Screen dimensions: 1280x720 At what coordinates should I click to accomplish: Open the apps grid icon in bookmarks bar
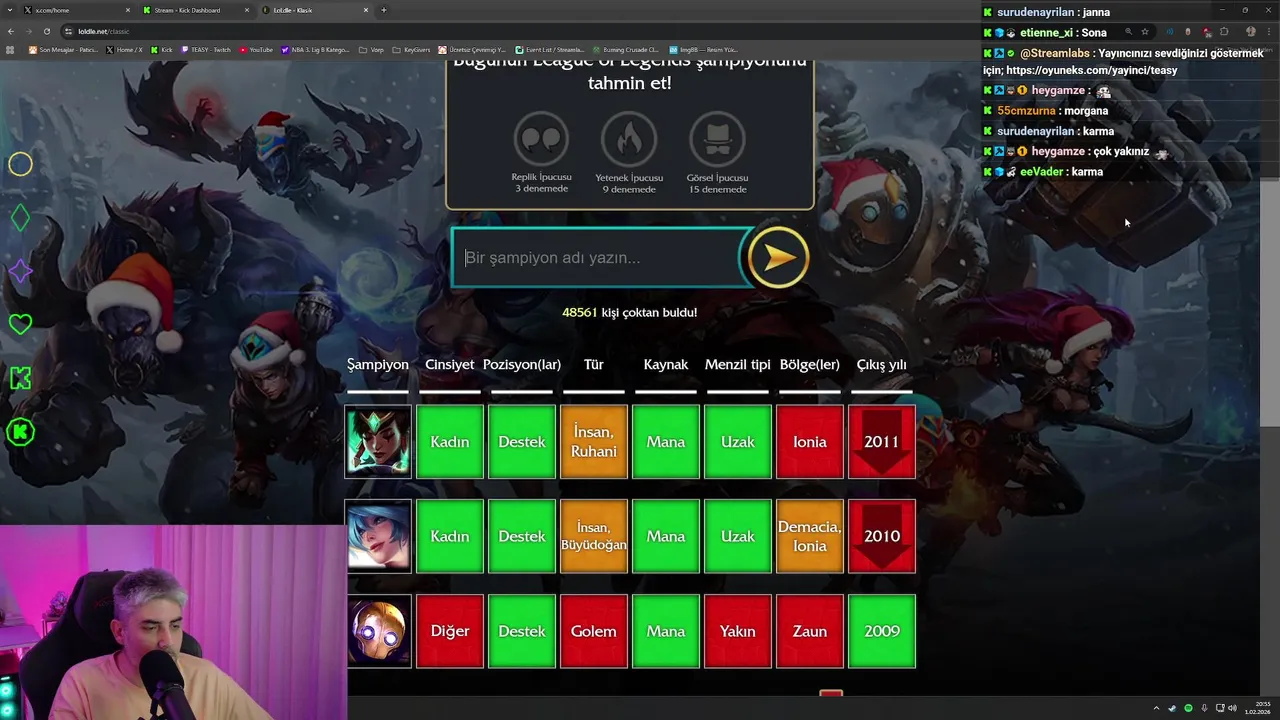pyautogui.click(x=11, y=49)
